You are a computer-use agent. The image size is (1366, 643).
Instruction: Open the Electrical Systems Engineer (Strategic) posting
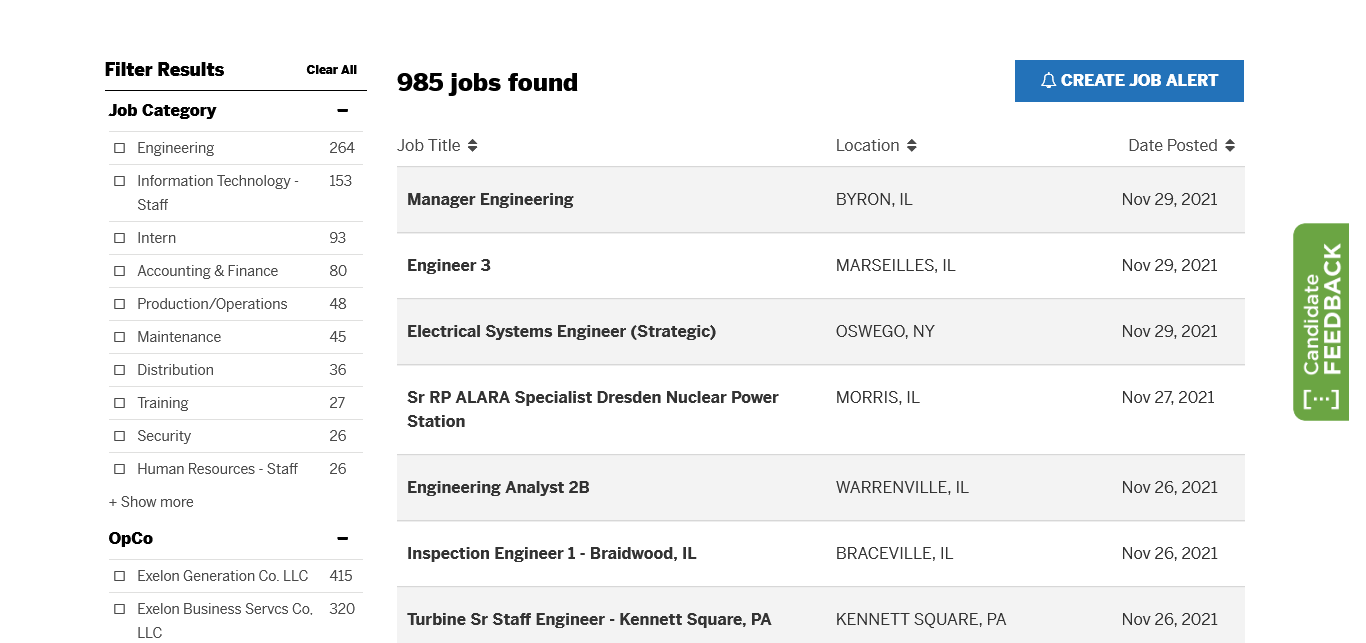click(561, 331)
